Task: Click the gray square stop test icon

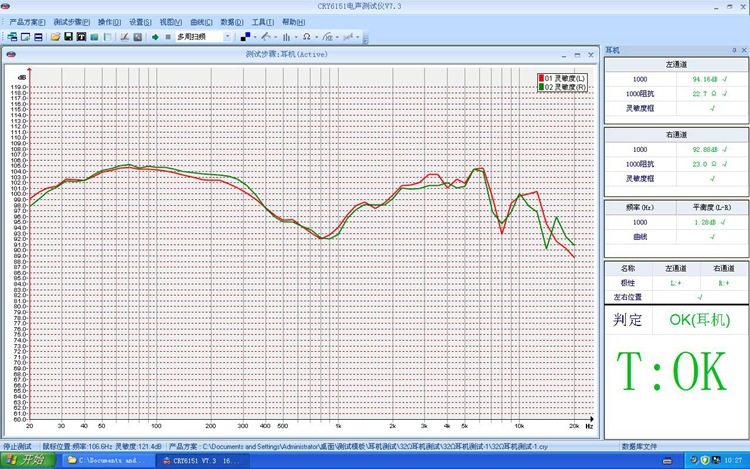Action: tap(168, 37)
